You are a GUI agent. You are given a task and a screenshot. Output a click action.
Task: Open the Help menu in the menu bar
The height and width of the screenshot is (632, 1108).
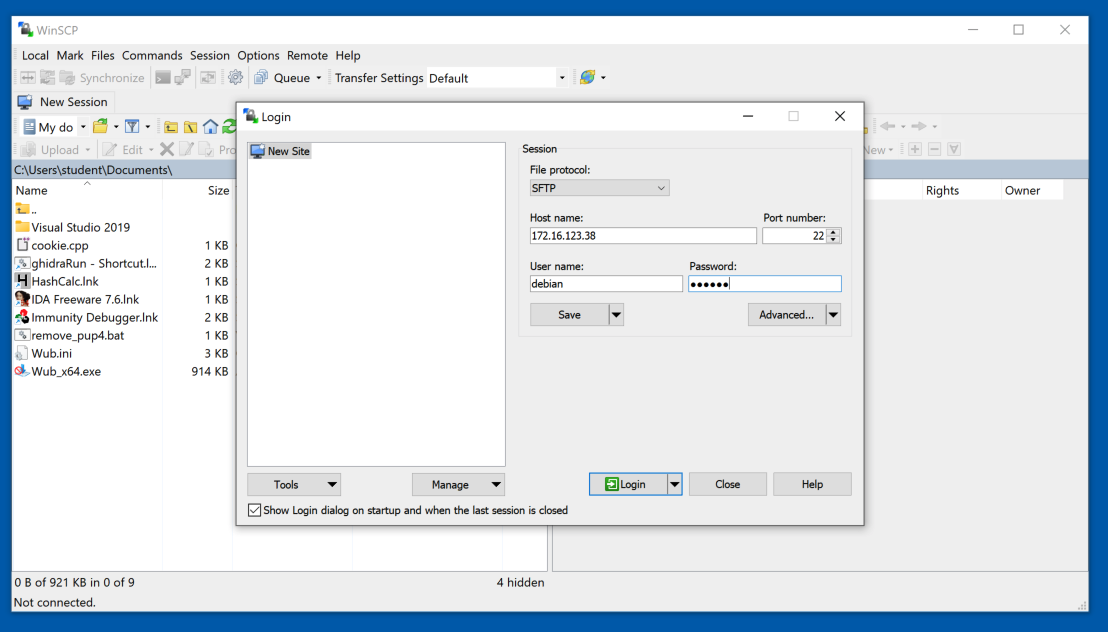[348, 55]
